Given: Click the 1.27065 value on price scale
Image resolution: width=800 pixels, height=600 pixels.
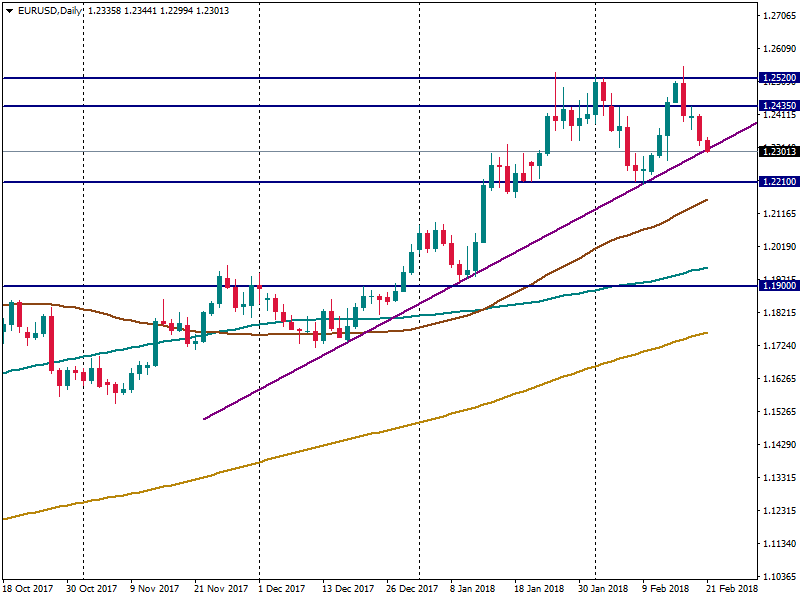Looking at the screenshot, I should [778, 16].
